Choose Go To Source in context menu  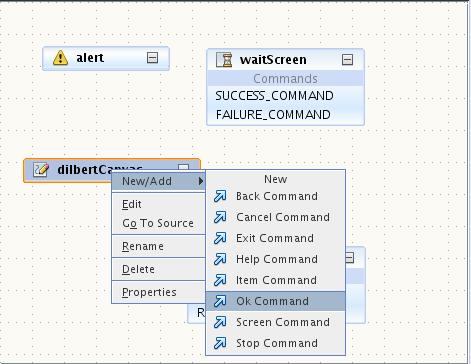(x=159, y=223)
